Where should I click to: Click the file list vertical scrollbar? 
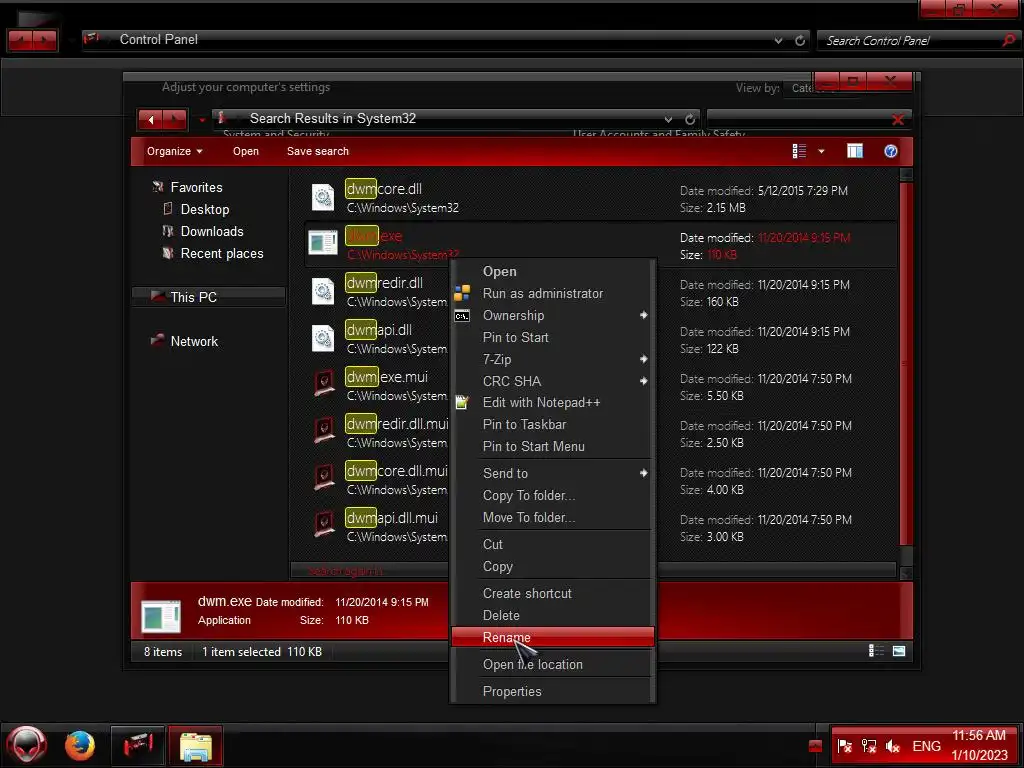pyautogui.click(x=906, y=366)
